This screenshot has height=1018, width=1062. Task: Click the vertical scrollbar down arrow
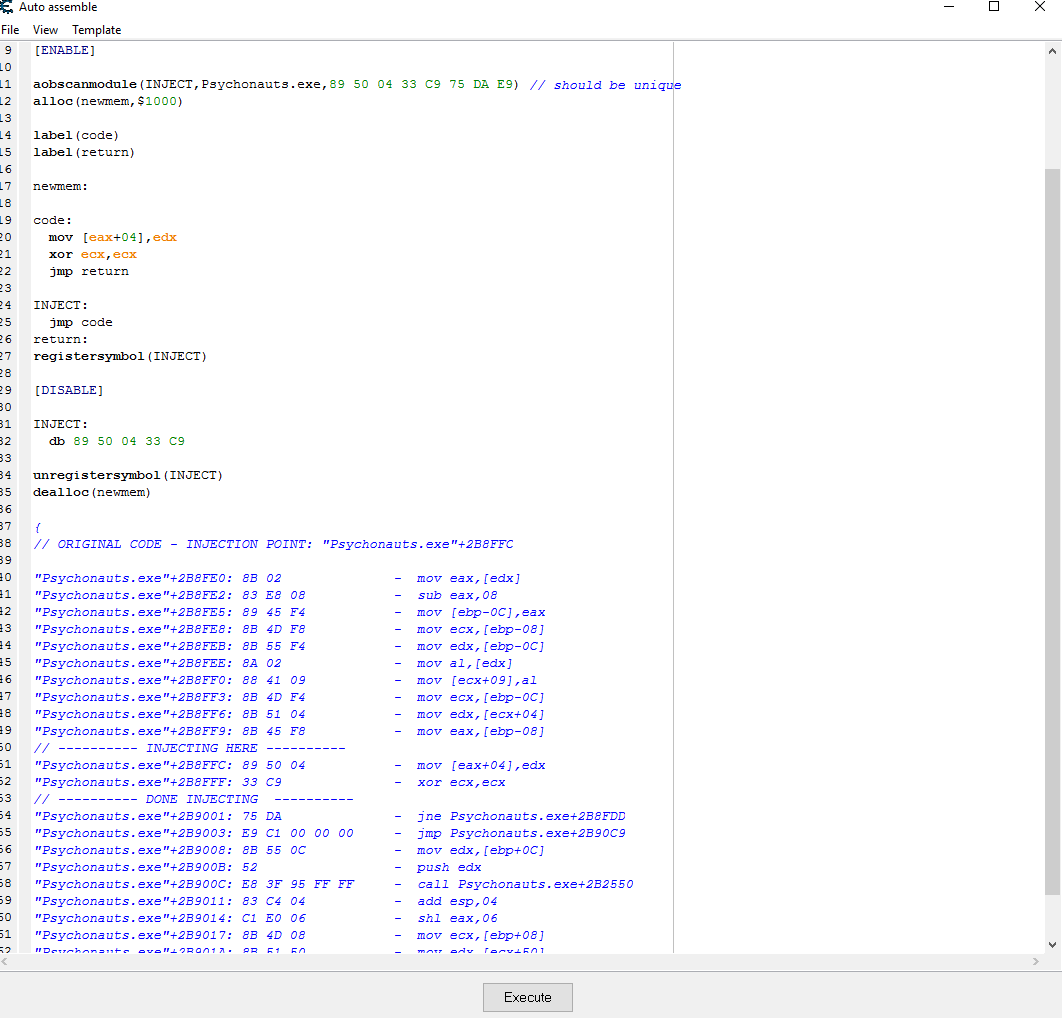(x=1052, y=944)
